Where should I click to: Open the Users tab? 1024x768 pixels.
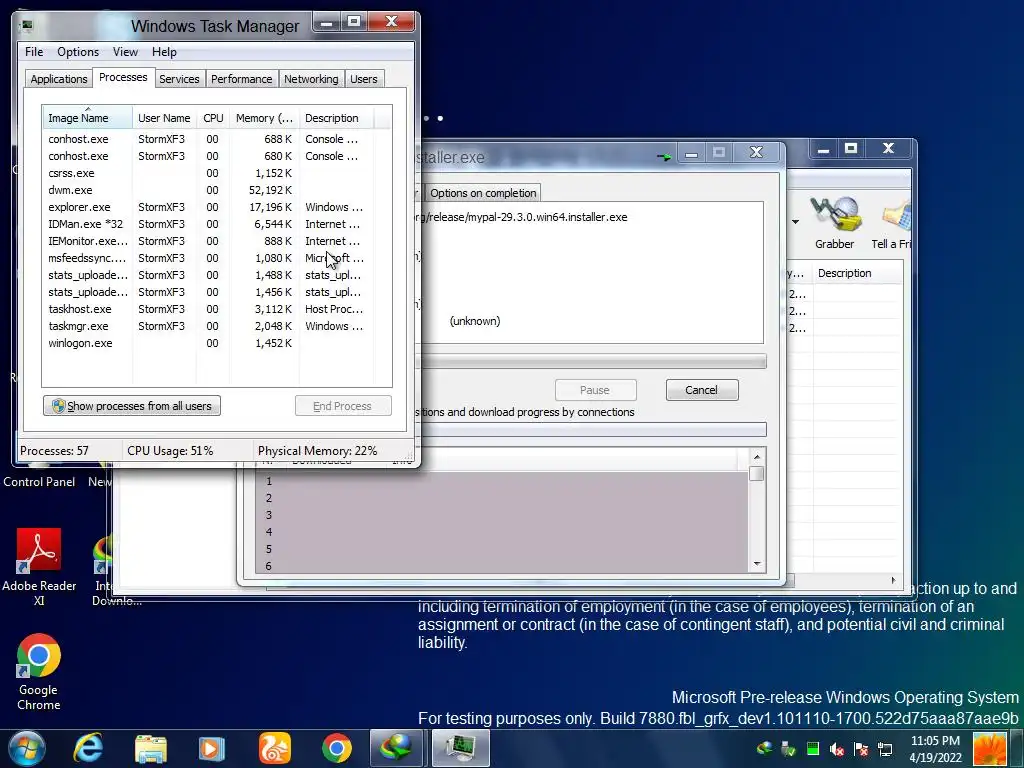tap(364, 79)
